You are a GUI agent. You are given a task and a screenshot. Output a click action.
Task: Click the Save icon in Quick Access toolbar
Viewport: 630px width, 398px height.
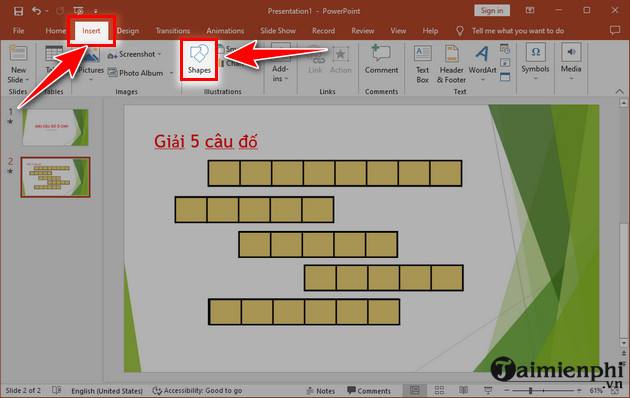coord(18,11)
